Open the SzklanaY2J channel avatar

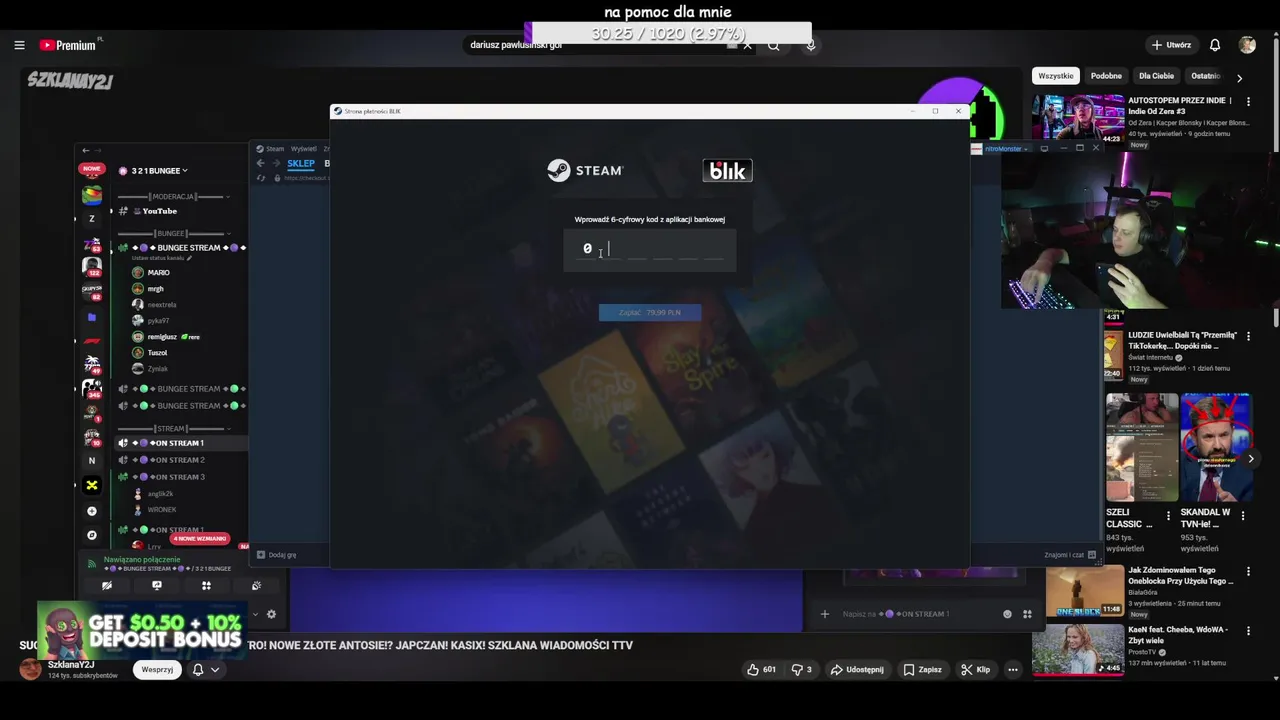click(31, 669)
